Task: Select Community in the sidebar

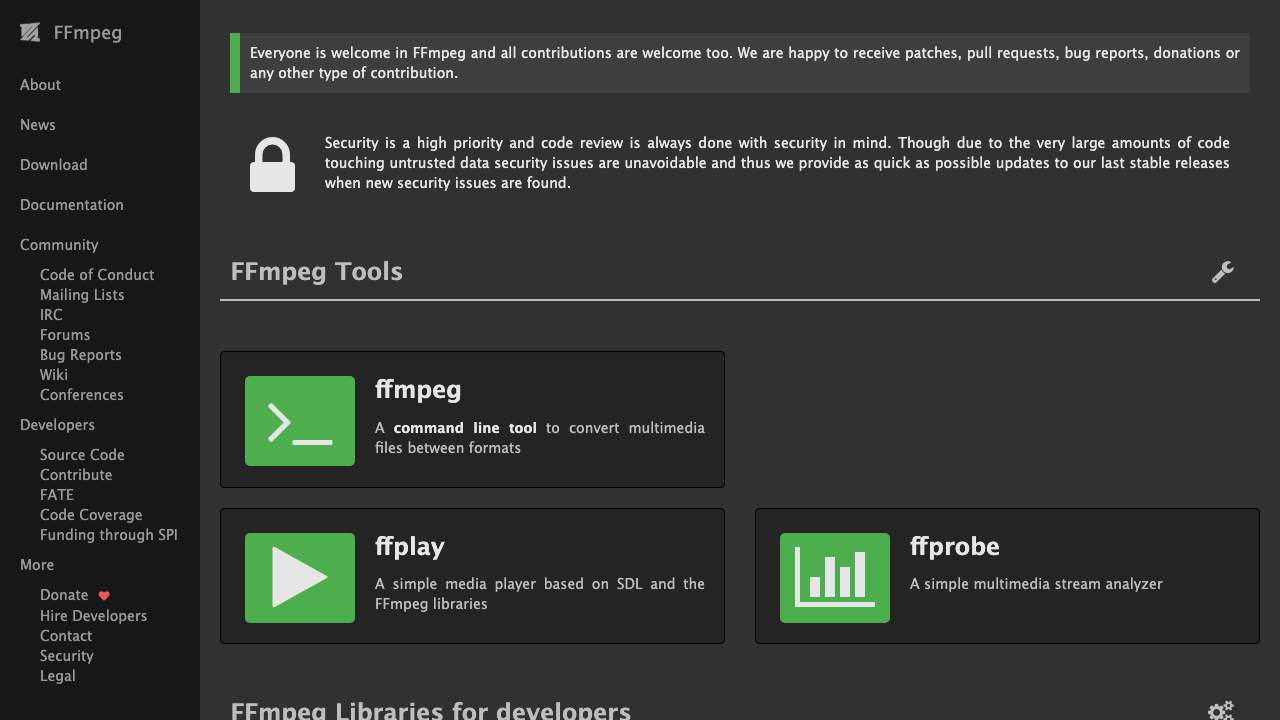Action: point(59,245)
